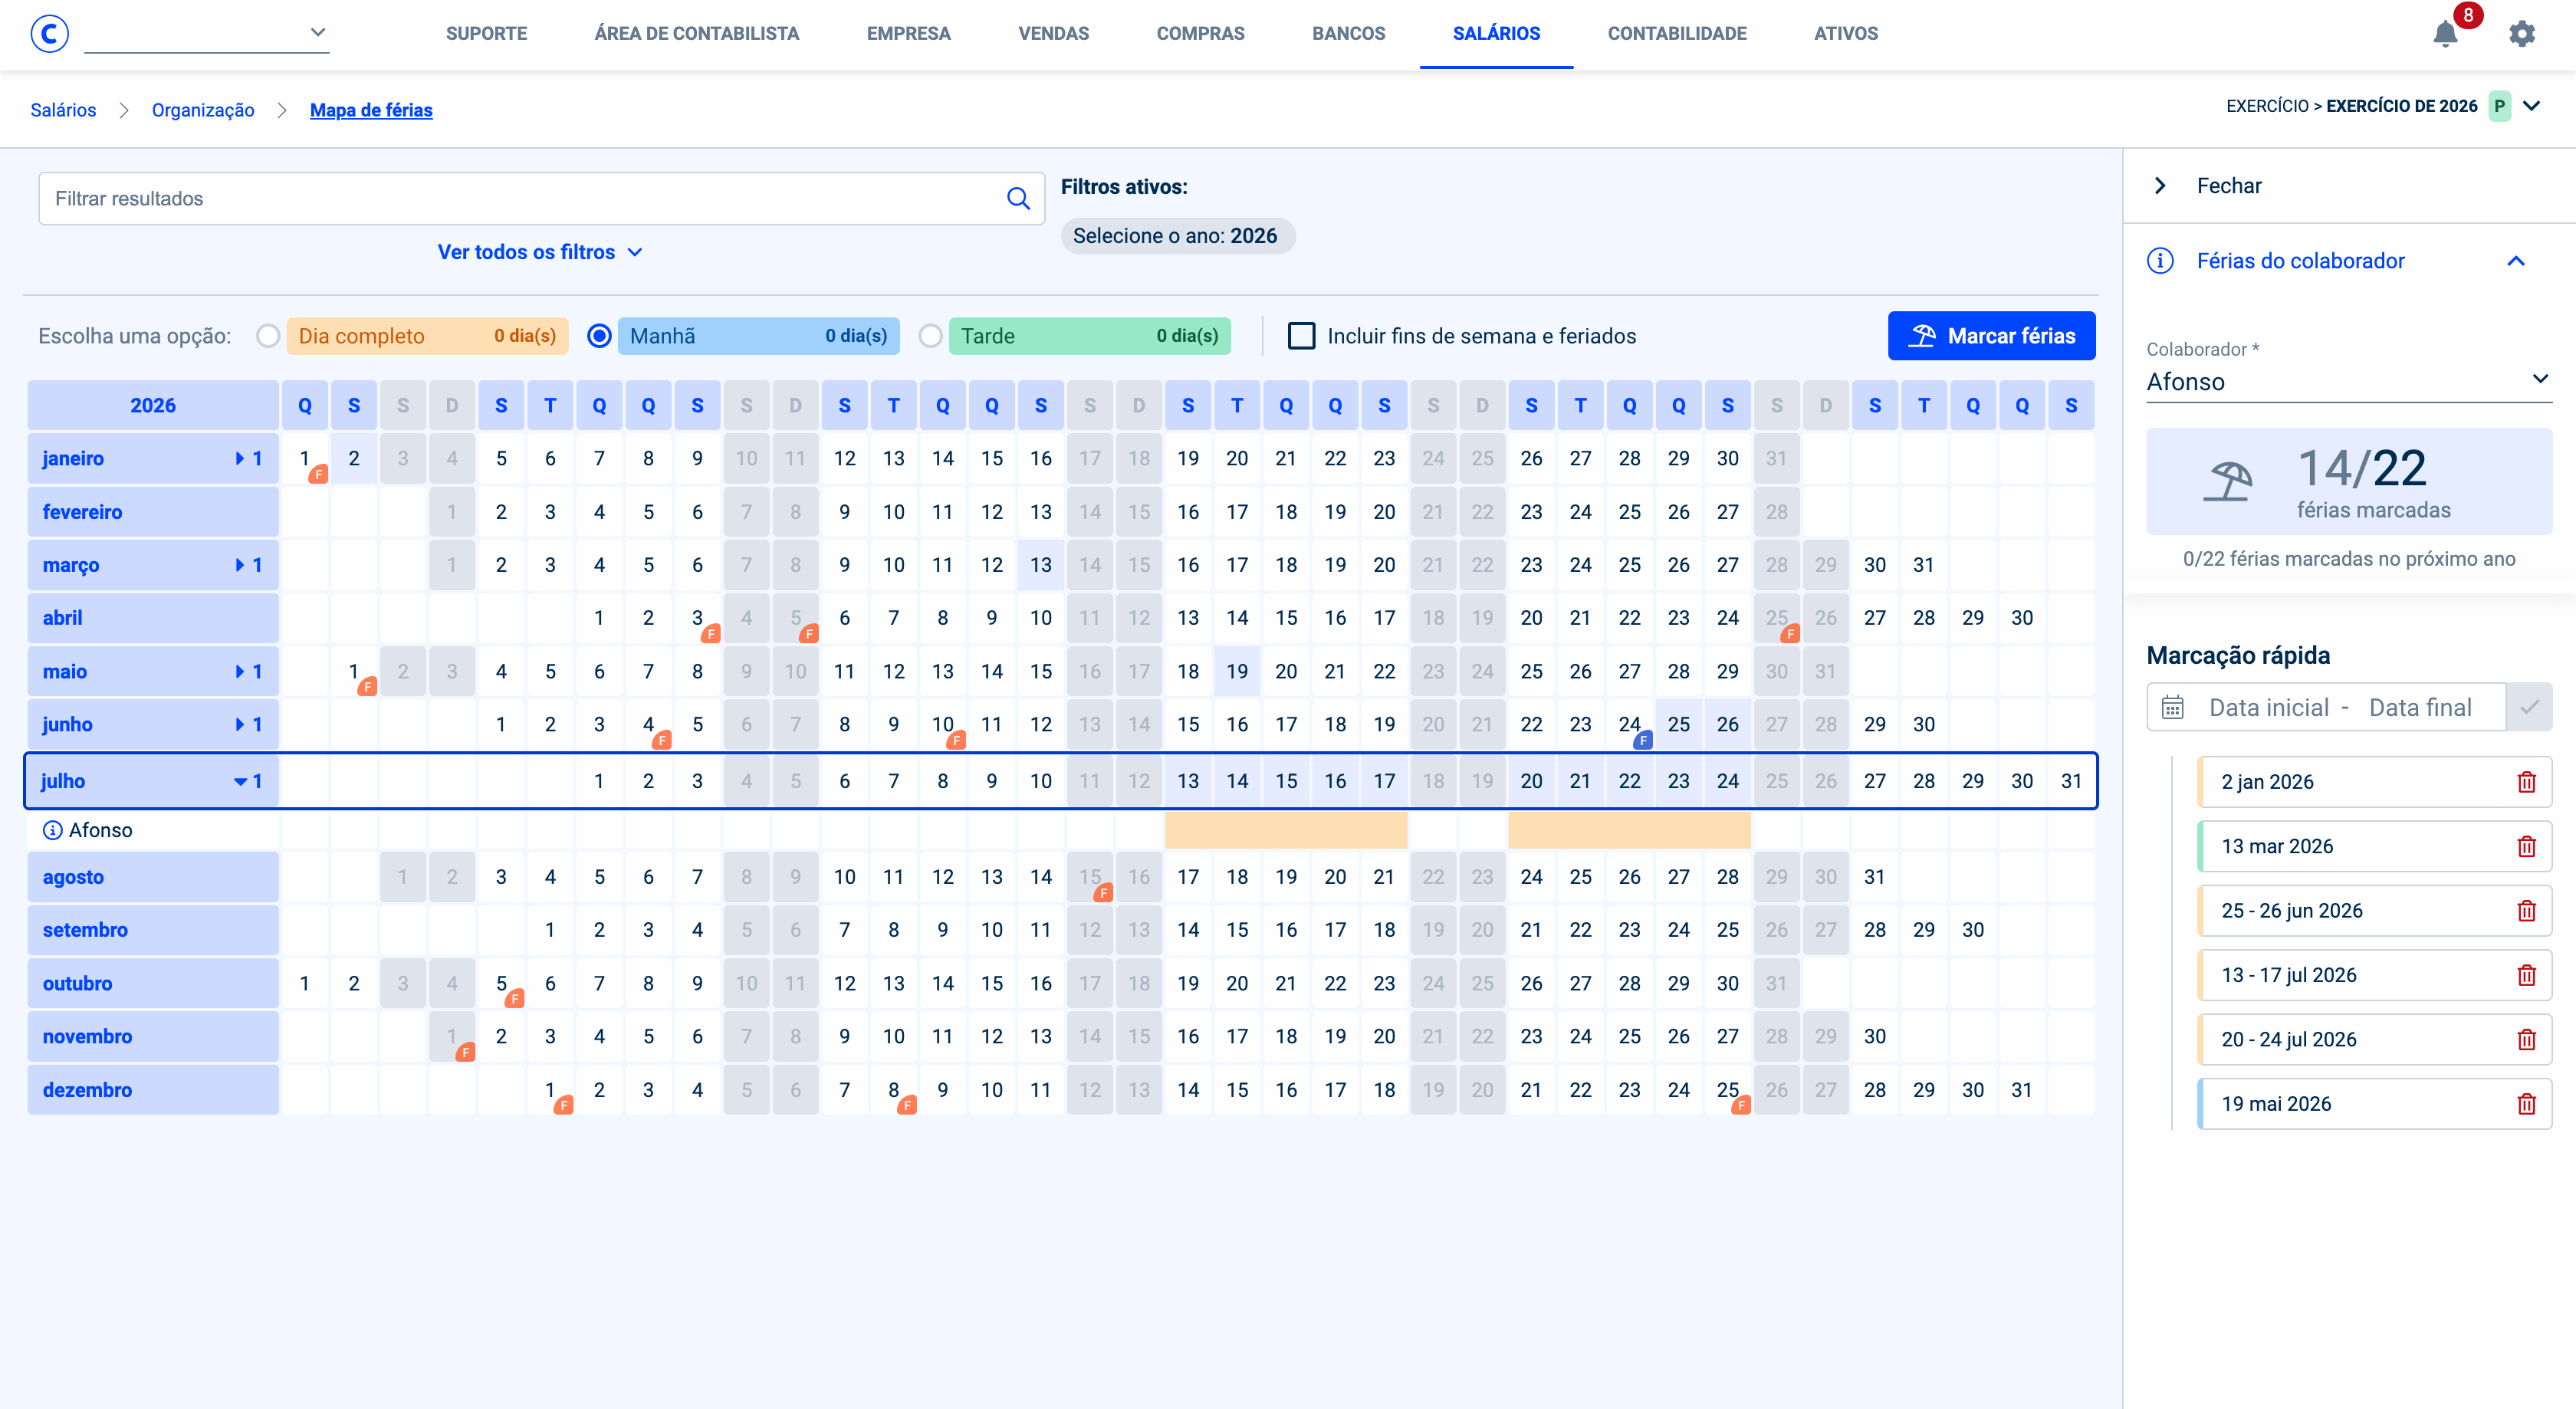The width and height of the screenshot is (2576, 1409).
Task: Go to Organização breadcrumb link
Action: [x=203, y=110]
